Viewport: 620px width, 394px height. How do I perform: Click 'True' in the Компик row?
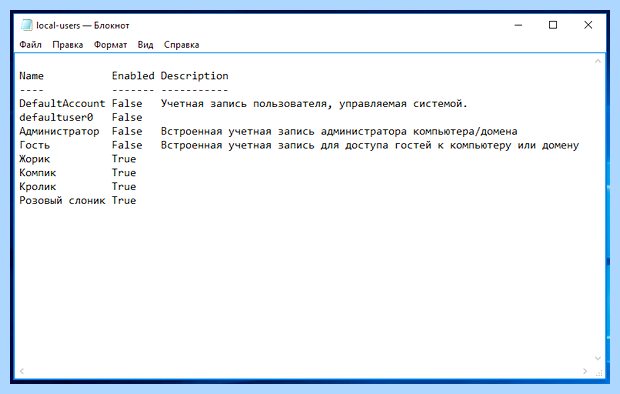tap(124, 172)
